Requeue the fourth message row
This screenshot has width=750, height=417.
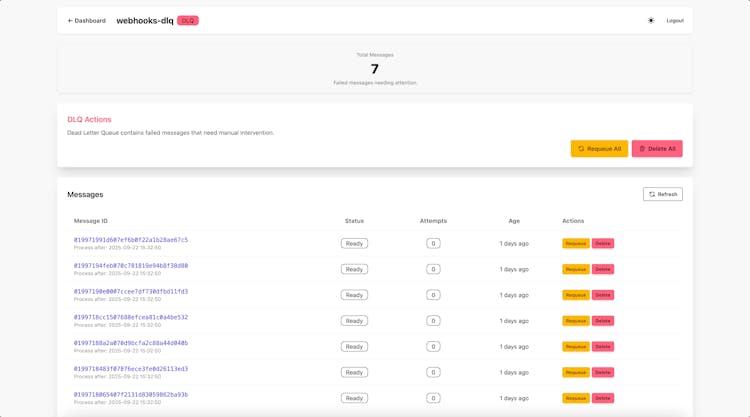coord(576,321)
